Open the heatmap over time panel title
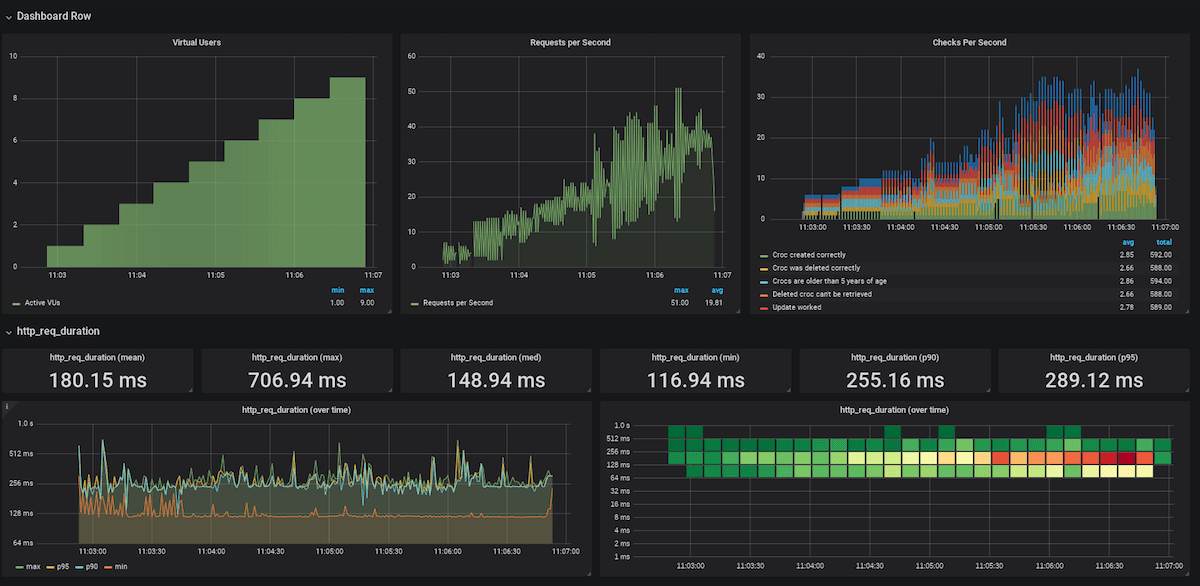Viewport: 1200px width, 586px height. tap(895, 410)
